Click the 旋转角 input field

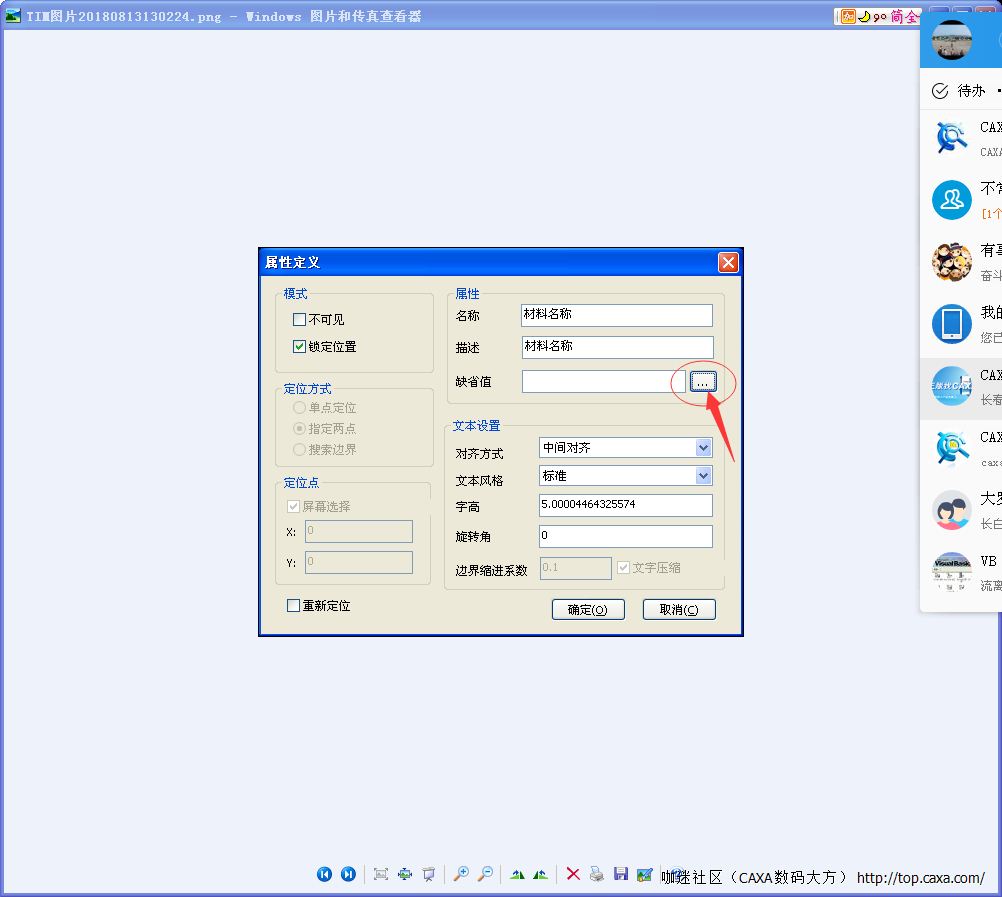pyautogui.click(x=625, y=536)
